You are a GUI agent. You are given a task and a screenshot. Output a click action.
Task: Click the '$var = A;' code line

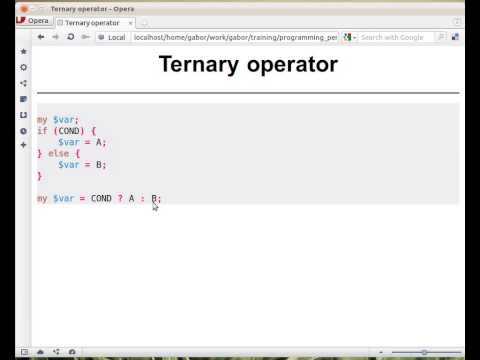[x=82, y=142]
